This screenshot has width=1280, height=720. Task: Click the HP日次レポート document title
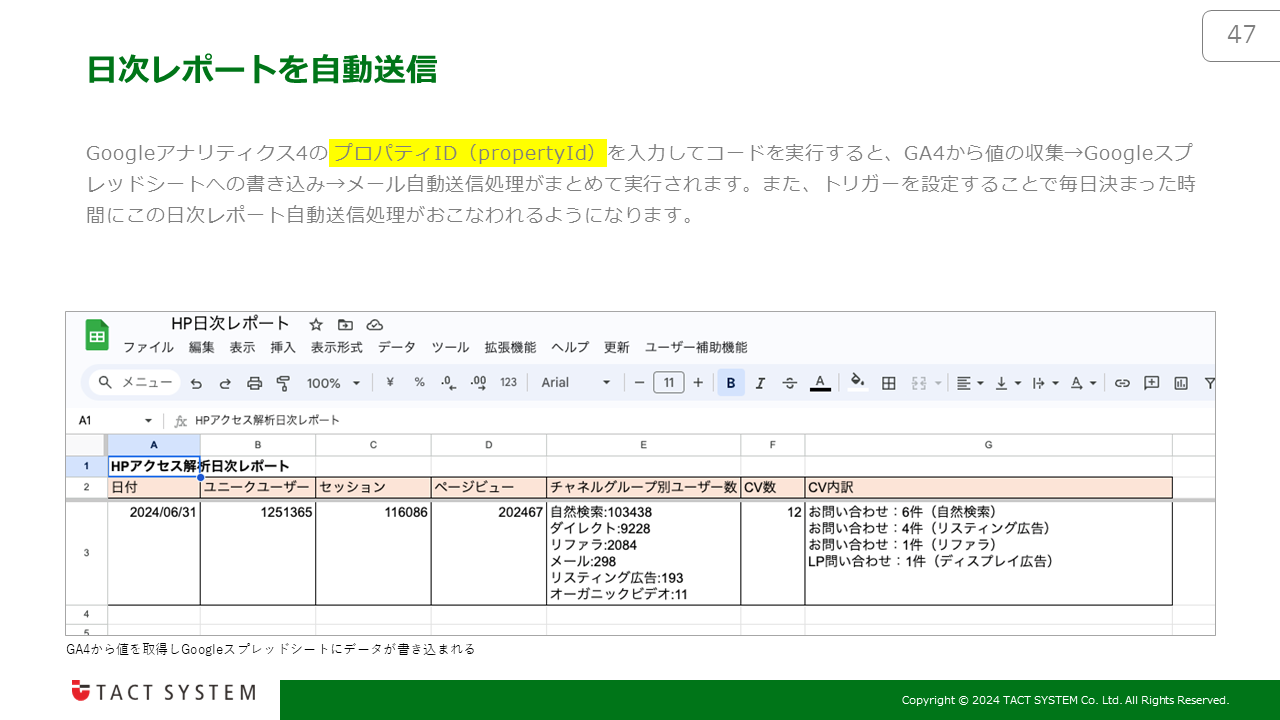click(231, 324)
